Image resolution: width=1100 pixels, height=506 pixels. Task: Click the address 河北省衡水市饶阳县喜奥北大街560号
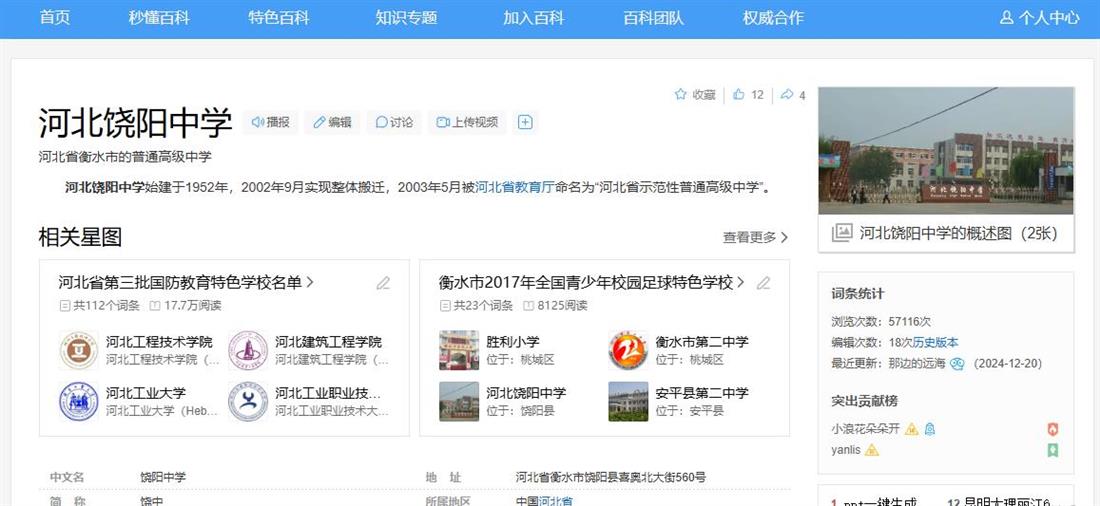610,477
